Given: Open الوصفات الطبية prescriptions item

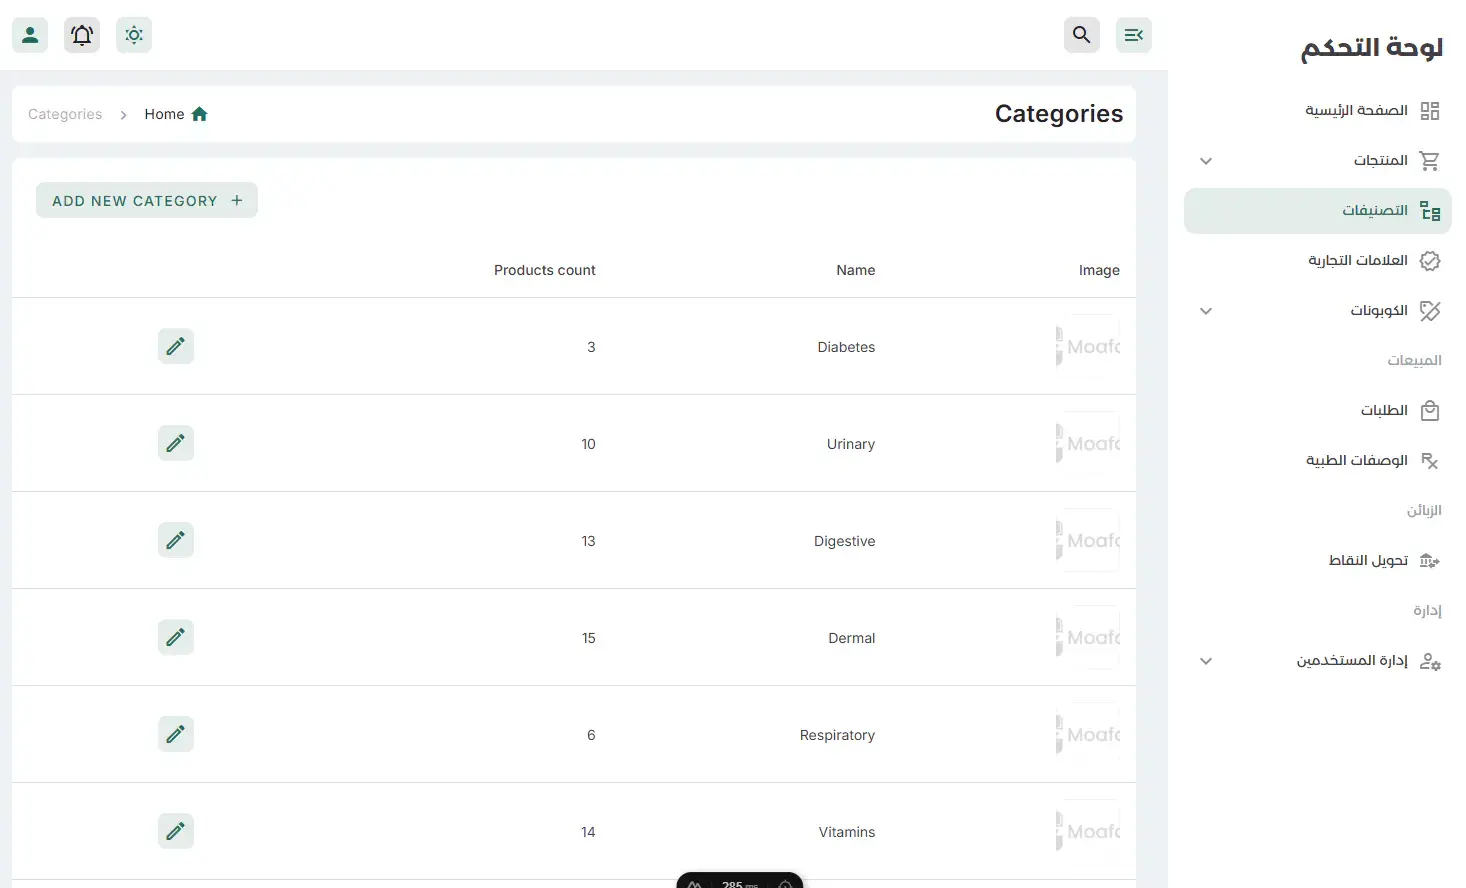Looking at the screenshot, I should tap(1318, 461).
